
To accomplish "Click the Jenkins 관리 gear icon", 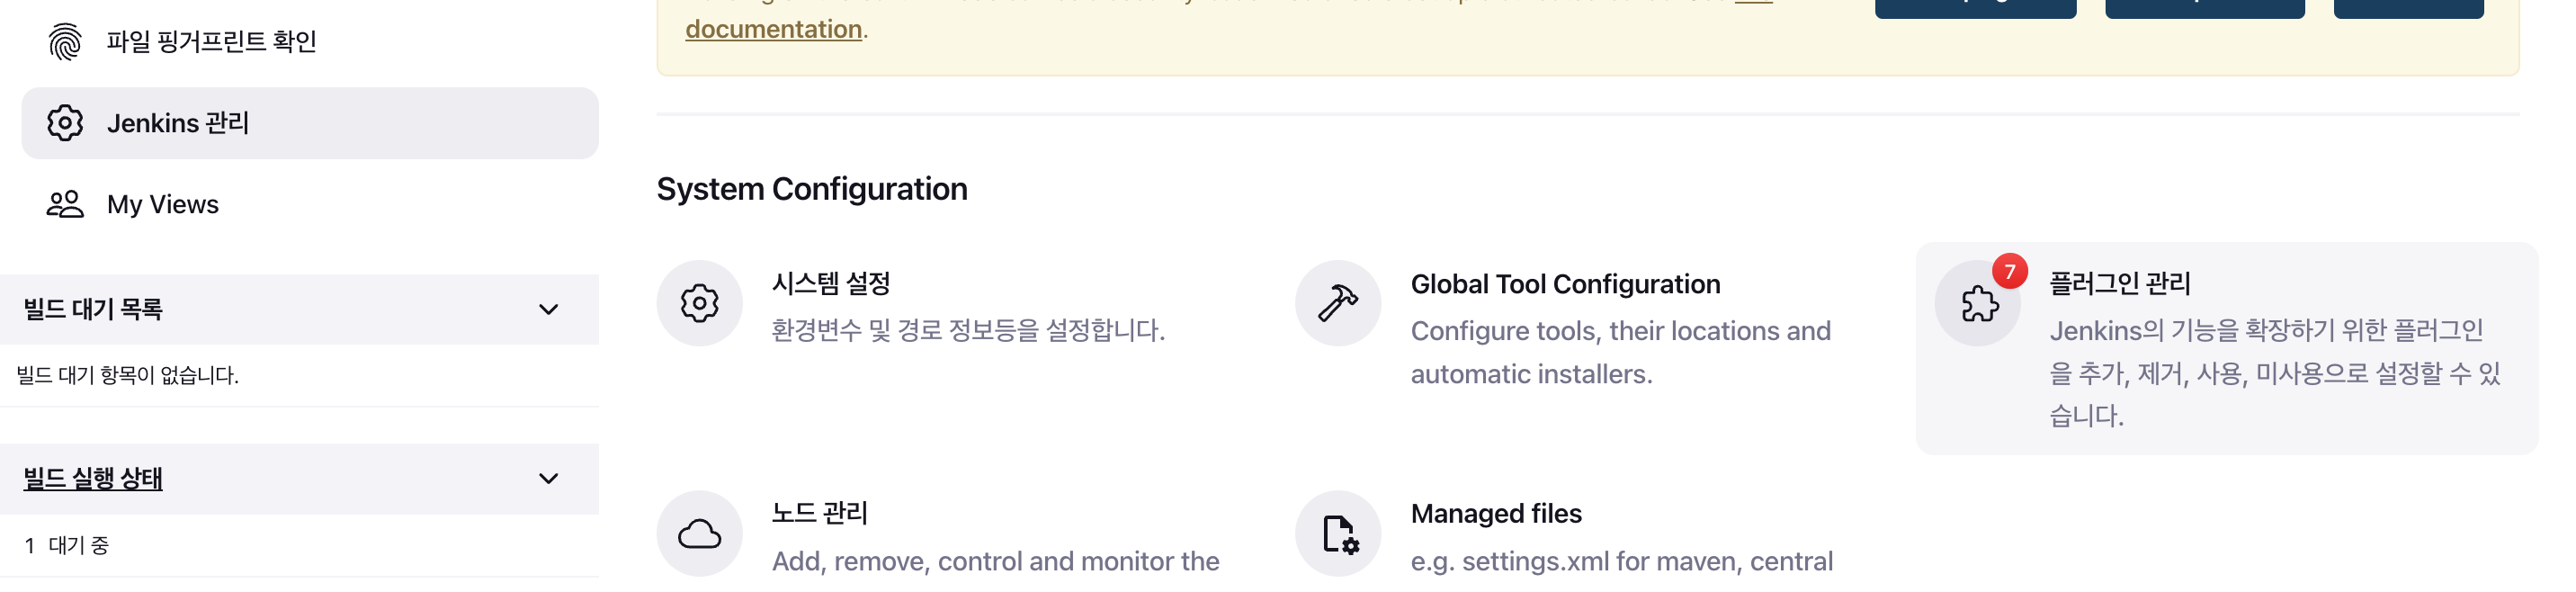I will click(x=65, y=123).
